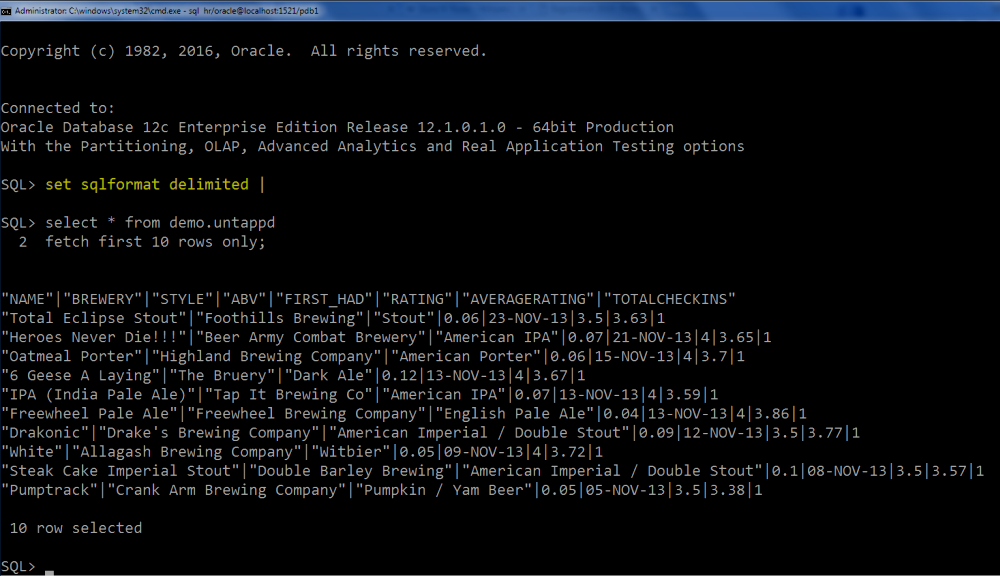Click the "BREWERY" column header

102,299
